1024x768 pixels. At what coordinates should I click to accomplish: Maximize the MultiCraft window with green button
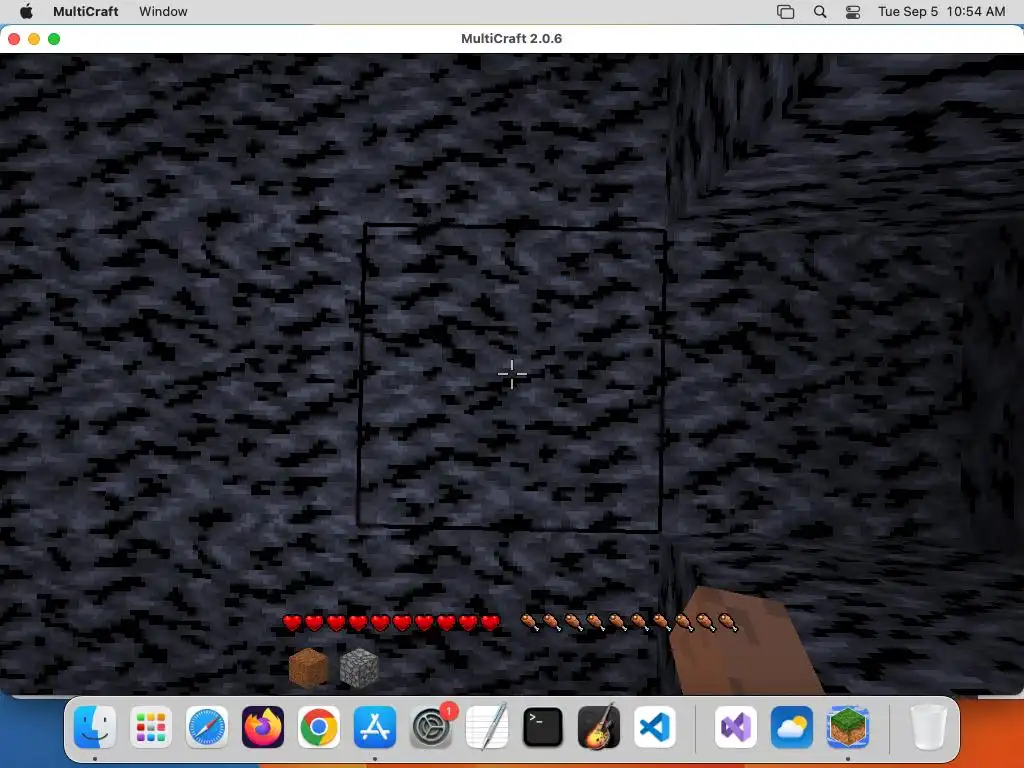(54, 39)
